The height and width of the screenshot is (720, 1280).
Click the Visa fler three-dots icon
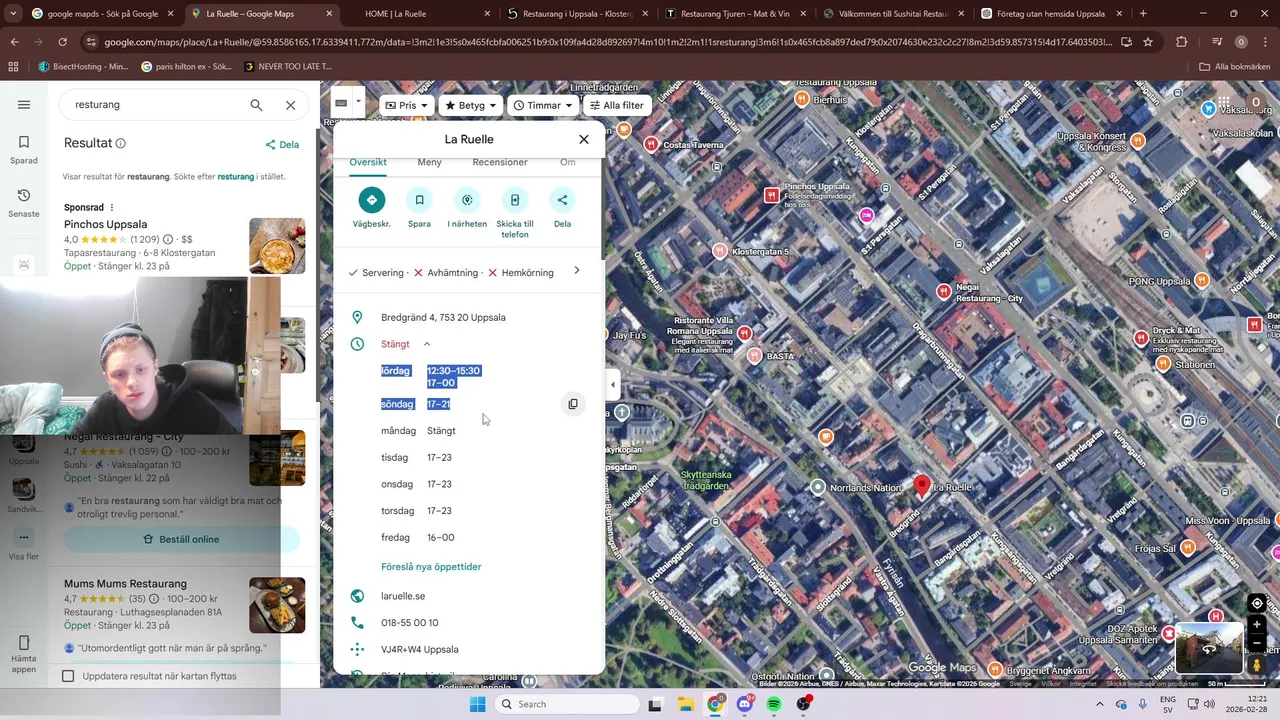pos(24,537)
